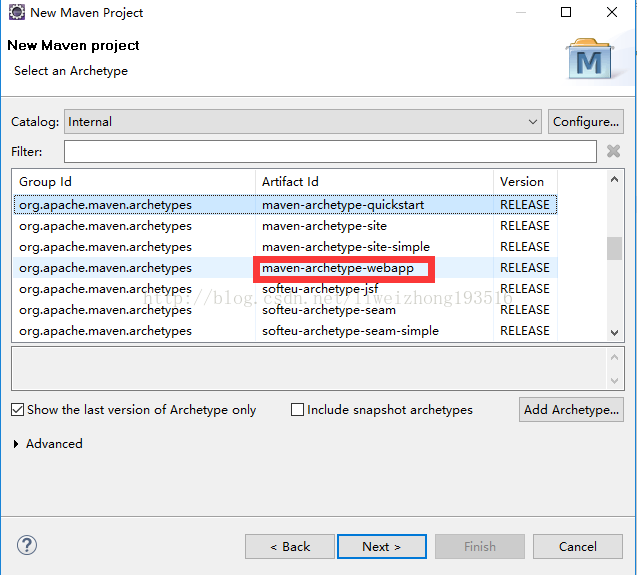Click RELEASE version of webapp row
Viewport: 637px width, 575px height.
(x=524, y=268)
